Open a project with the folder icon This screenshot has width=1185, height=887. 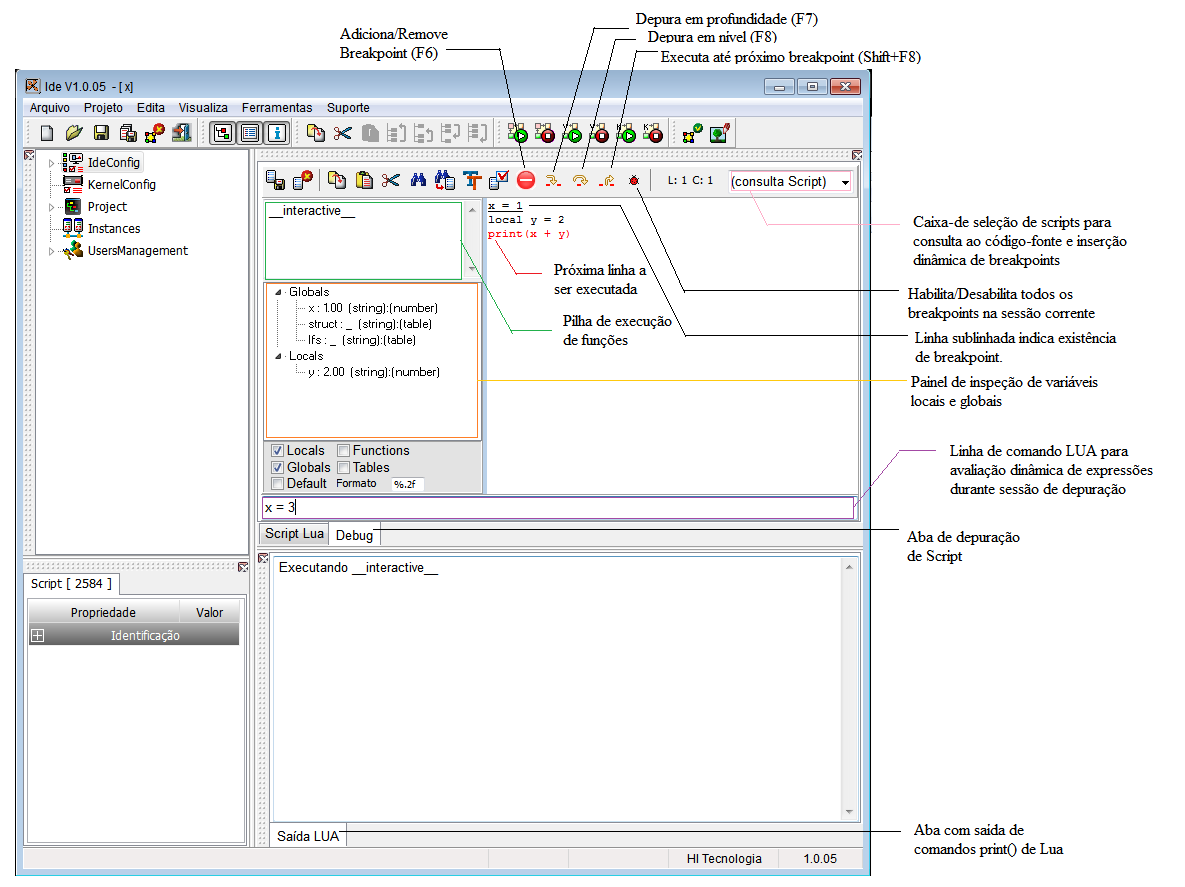[x=74, y=134]
